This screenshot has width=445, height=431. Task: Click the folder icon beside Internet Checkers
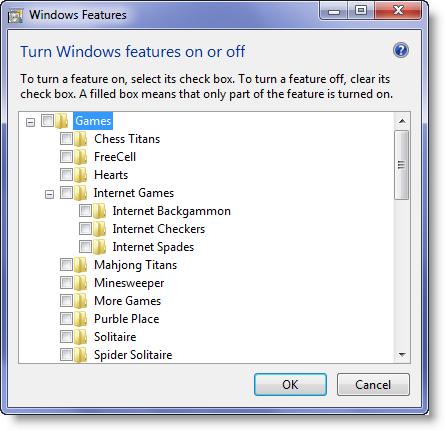99,229
